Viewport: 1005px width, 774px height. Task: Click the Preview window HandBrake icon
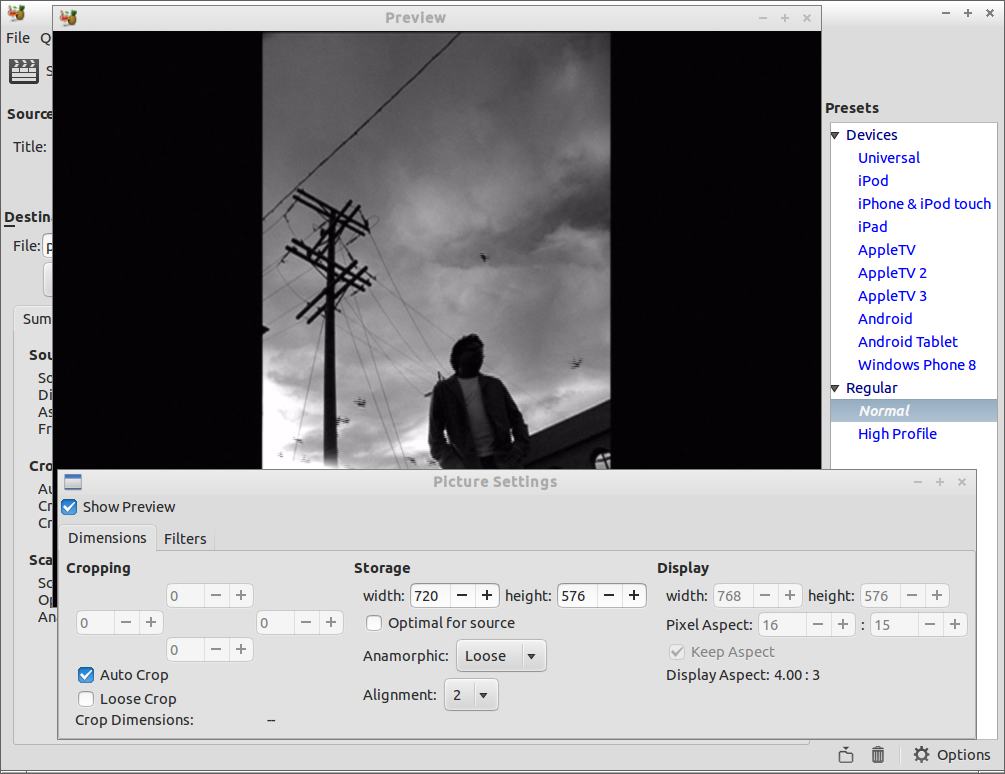(69, 18)
